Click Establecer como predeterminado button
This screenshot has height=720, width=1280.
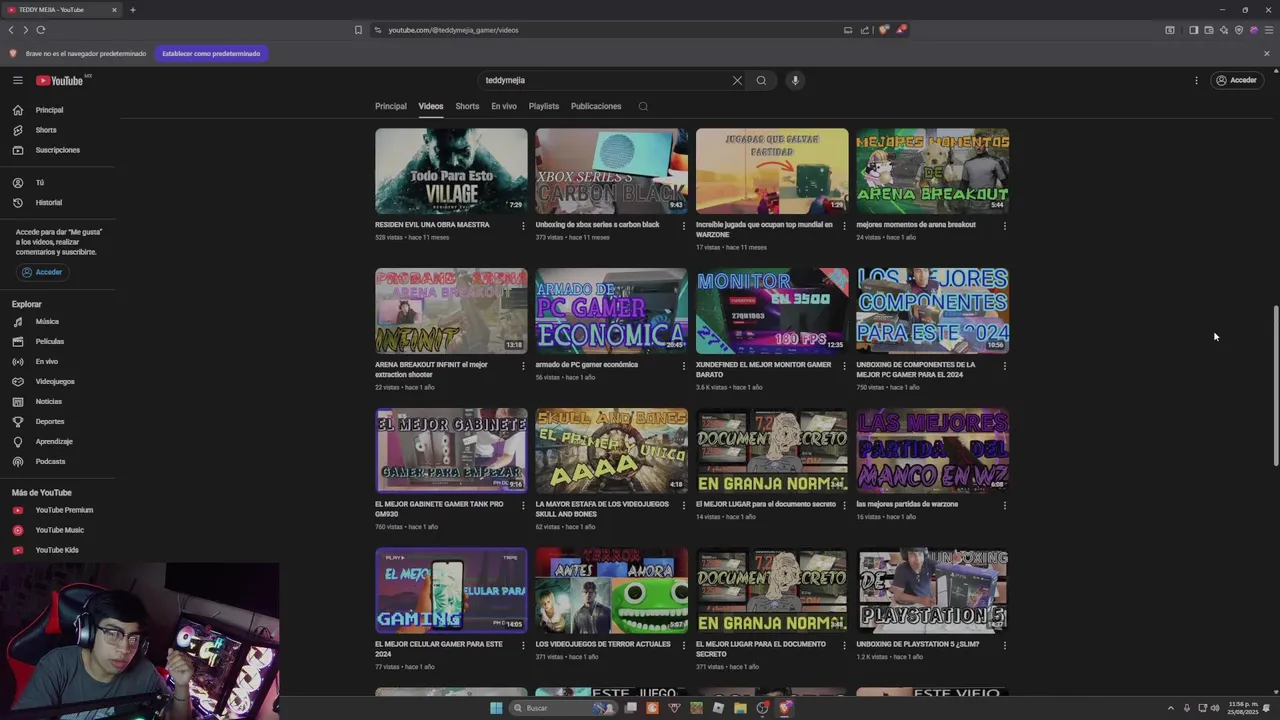click(211, 53)
